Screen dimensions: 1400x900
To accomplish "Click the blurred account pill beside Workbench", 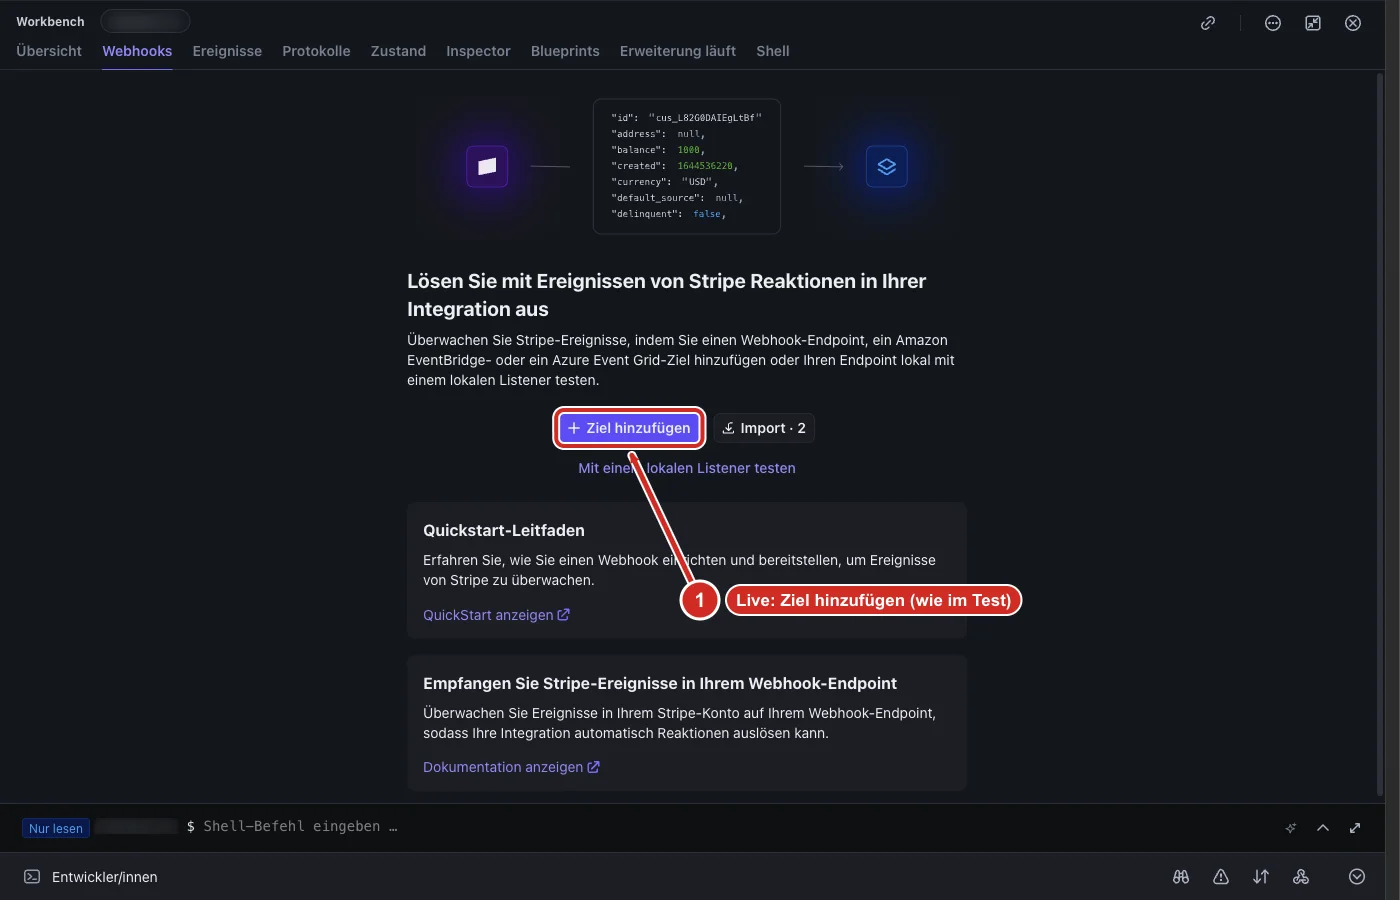I will 145,21.
